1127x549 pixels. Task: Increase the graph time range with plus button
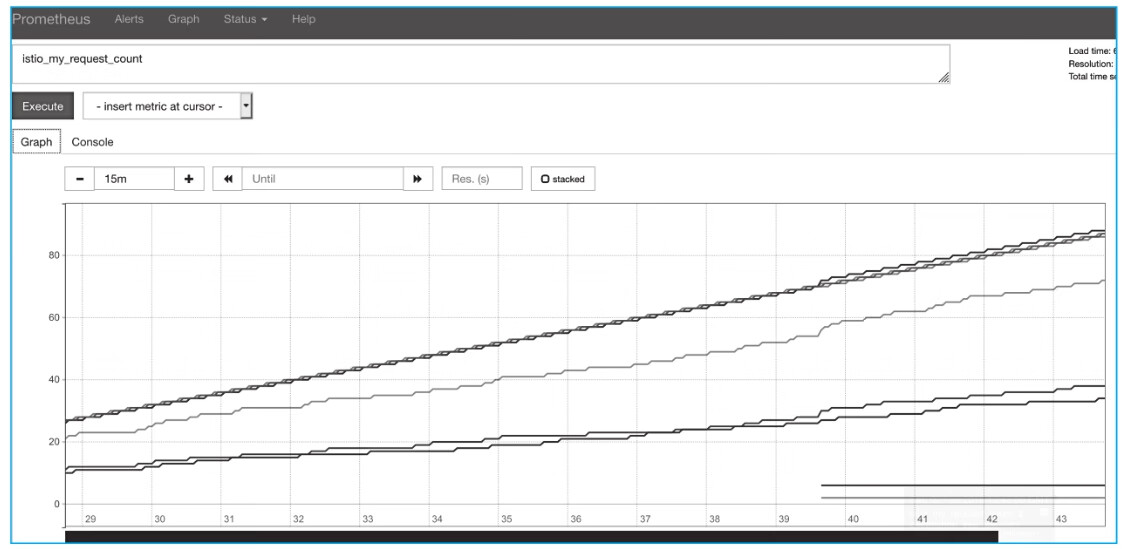coord(189,178)
